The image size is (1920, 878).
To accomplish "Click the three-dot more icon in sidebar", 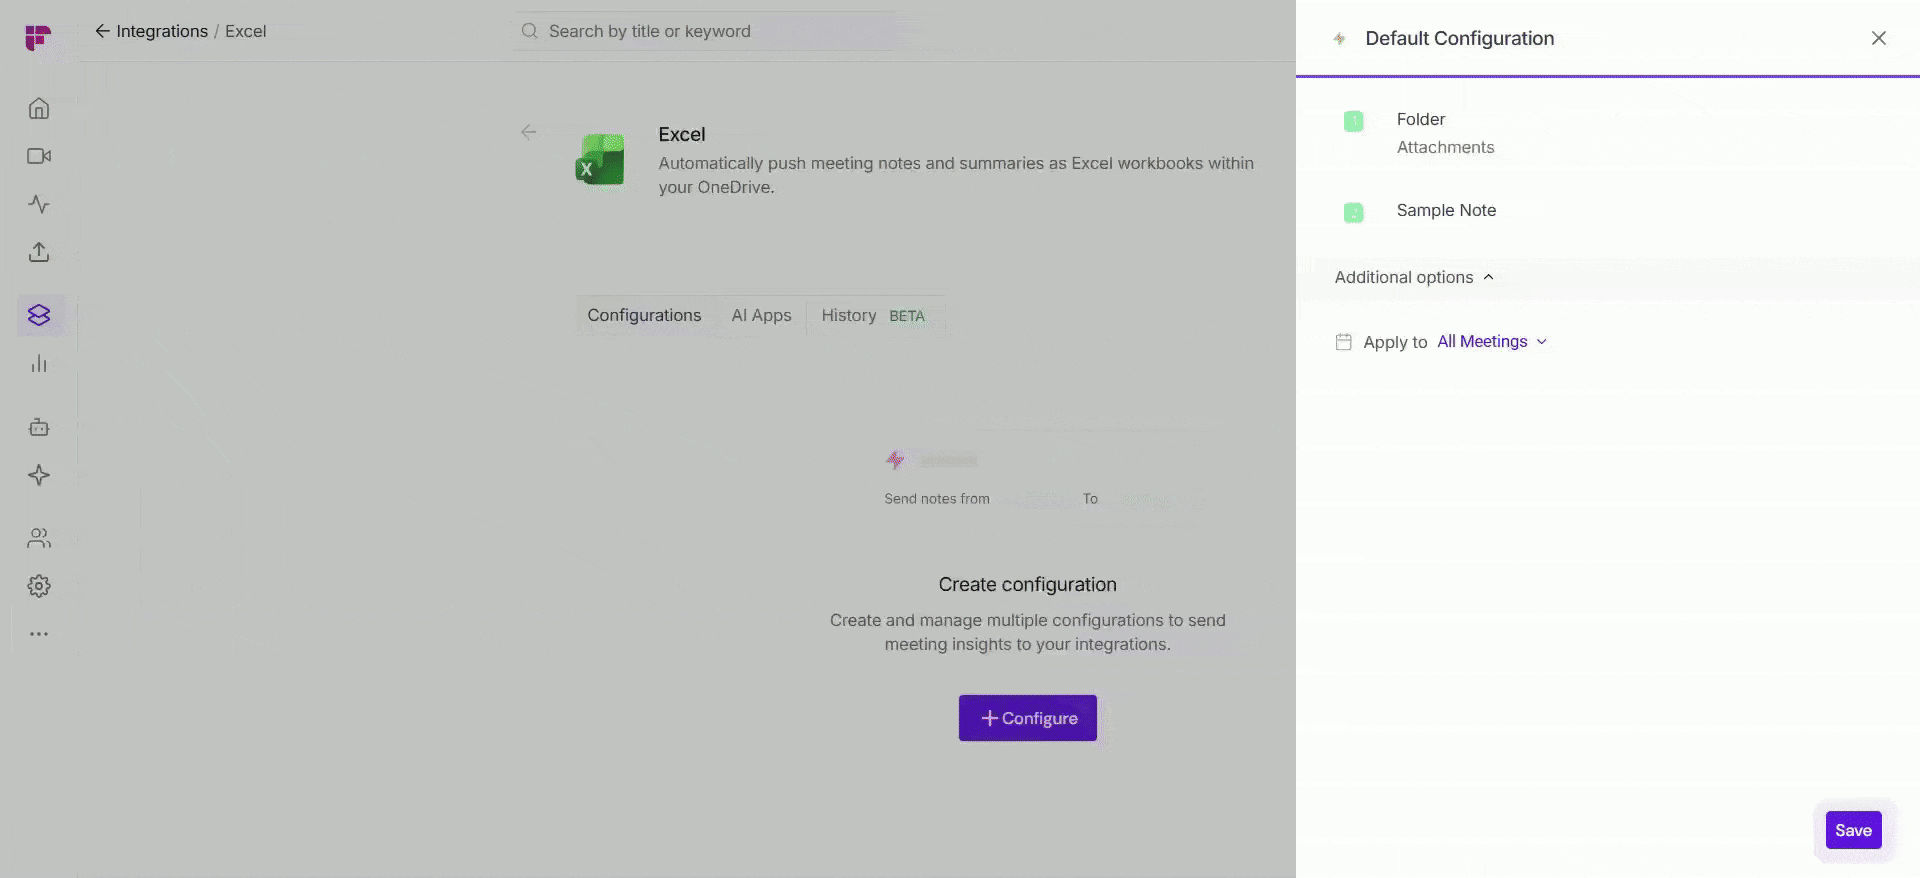I will click(x=39, y=634).
